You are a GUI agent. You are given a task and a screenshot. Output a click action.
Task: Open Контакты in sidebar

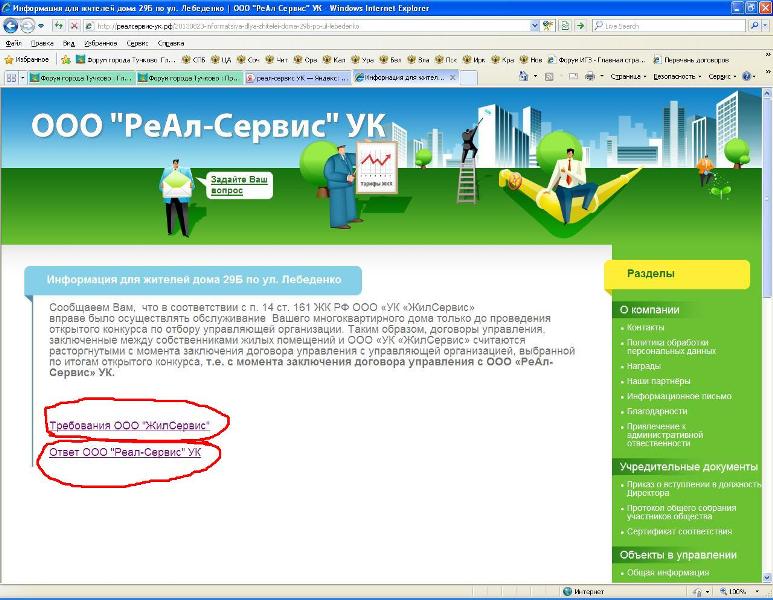(x=645, y=327)
